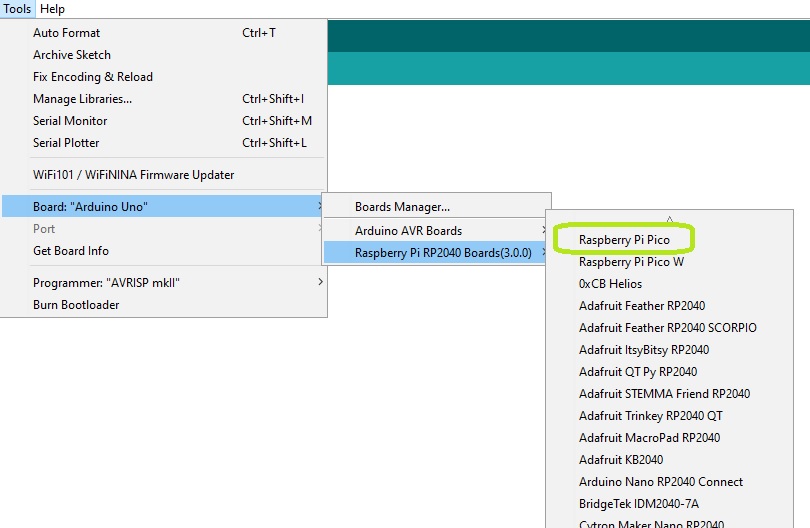This screenshot has height=528, width=810.
Task: Run Auto Format on the sketch
Action: point(66,33)
